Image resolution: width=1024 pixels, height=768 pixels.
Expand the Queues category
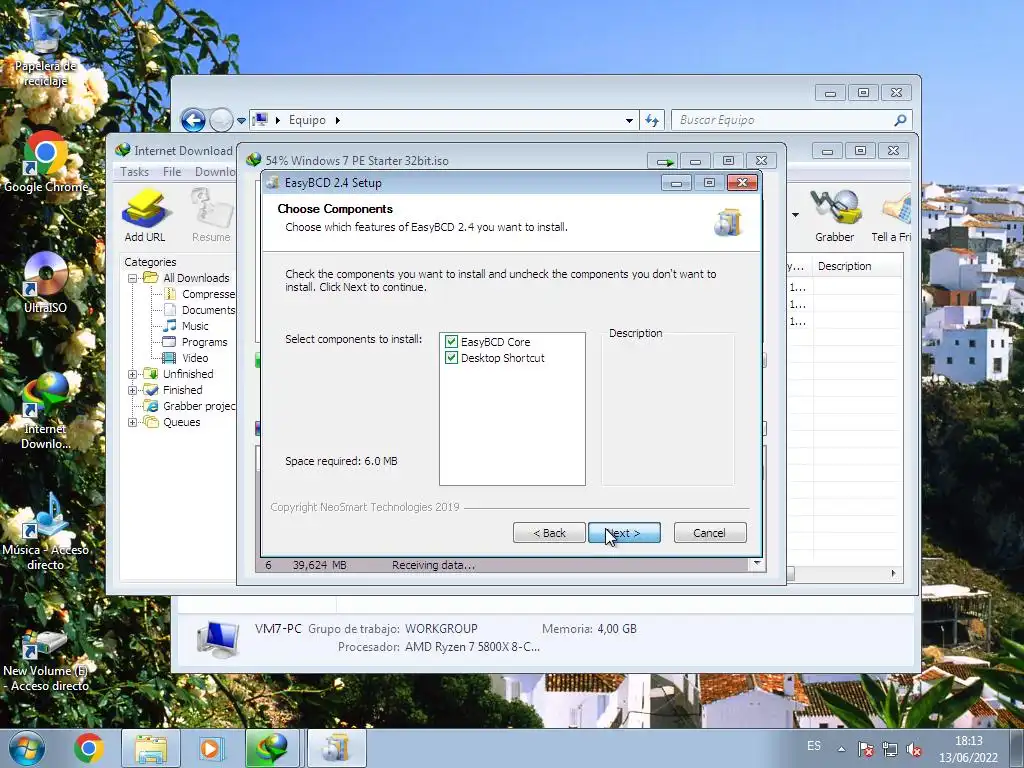point(133,422)
